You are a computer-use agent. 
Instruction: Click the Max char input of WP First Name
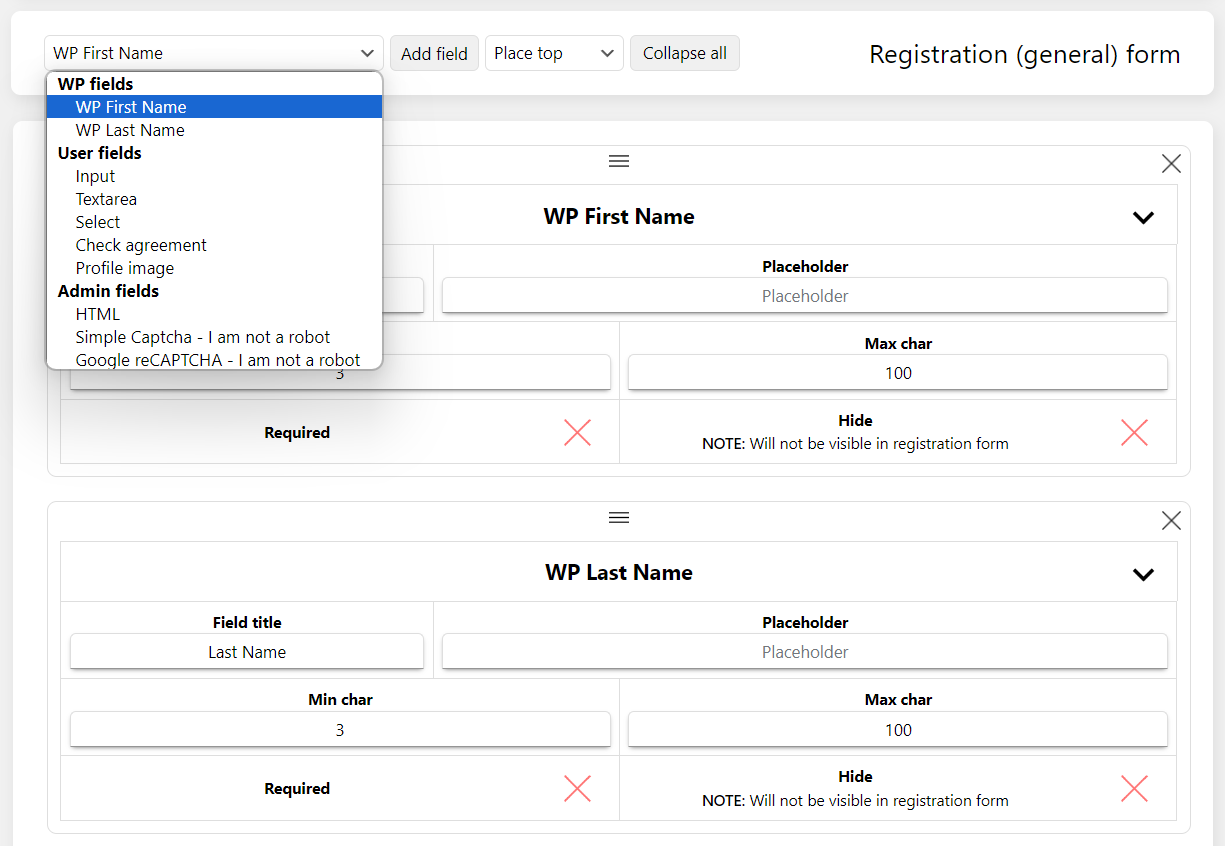[898, 373]
